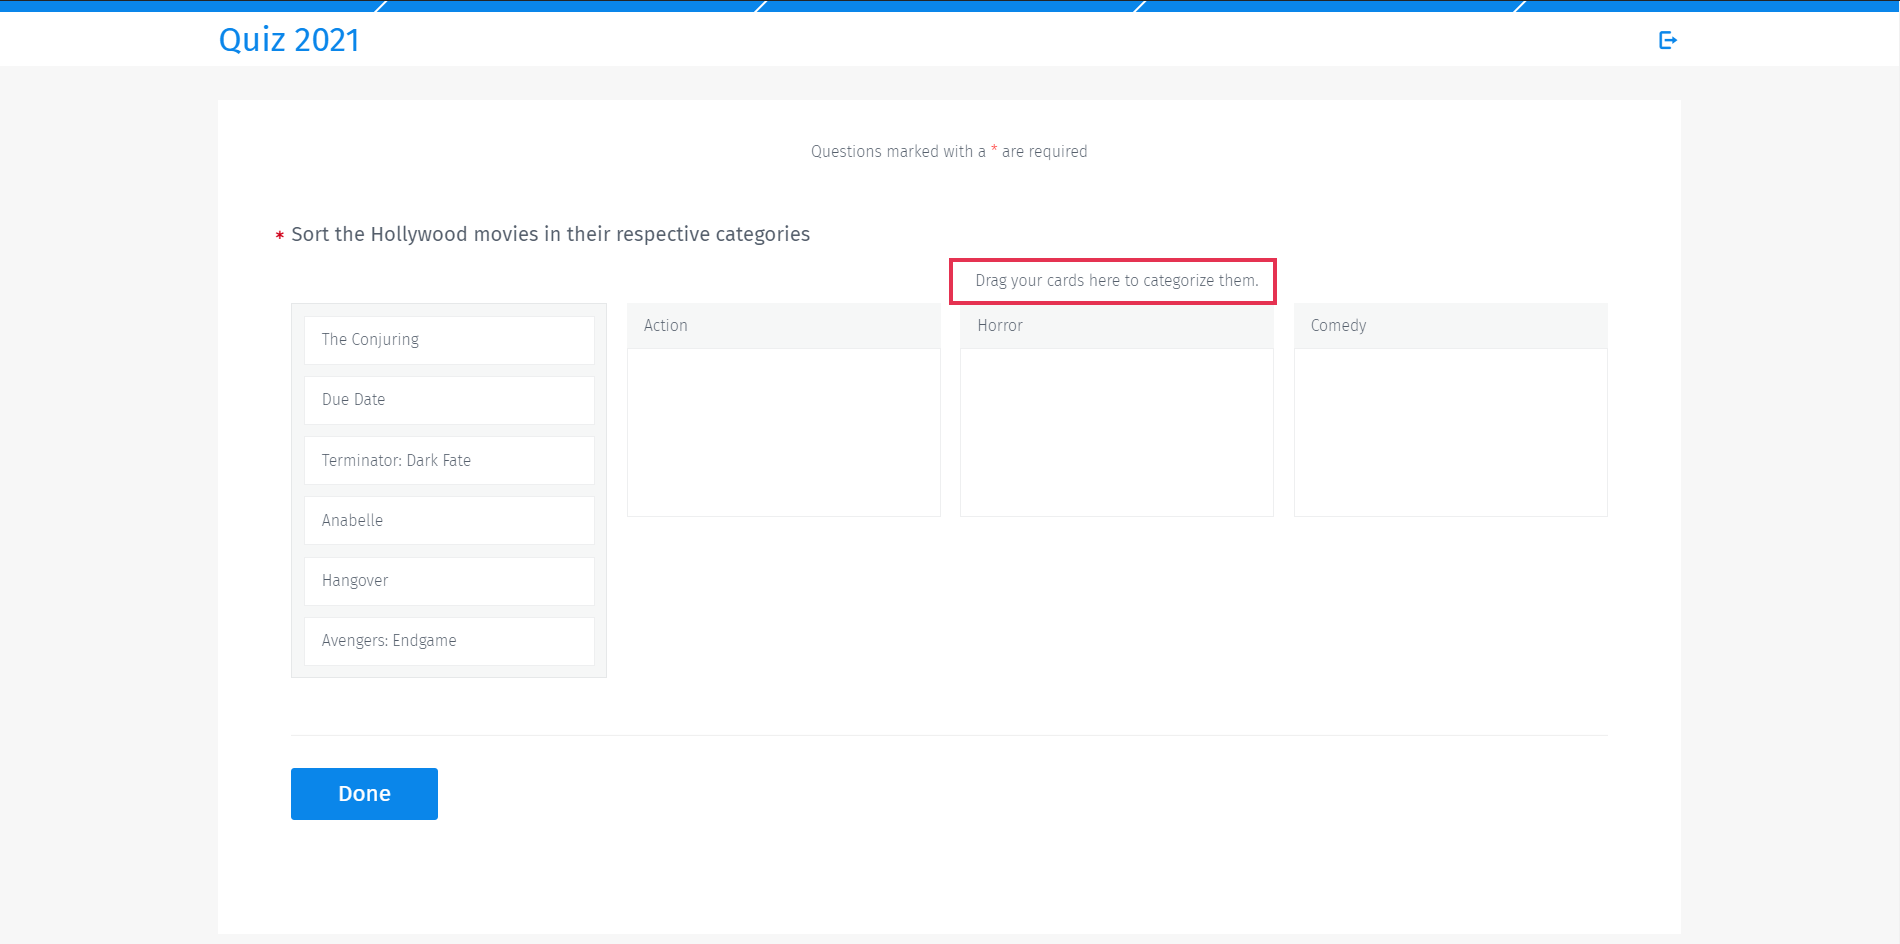1900x944 pixels.
Task: Pick the Avengers: Endgame card
Action: (449, 640)
